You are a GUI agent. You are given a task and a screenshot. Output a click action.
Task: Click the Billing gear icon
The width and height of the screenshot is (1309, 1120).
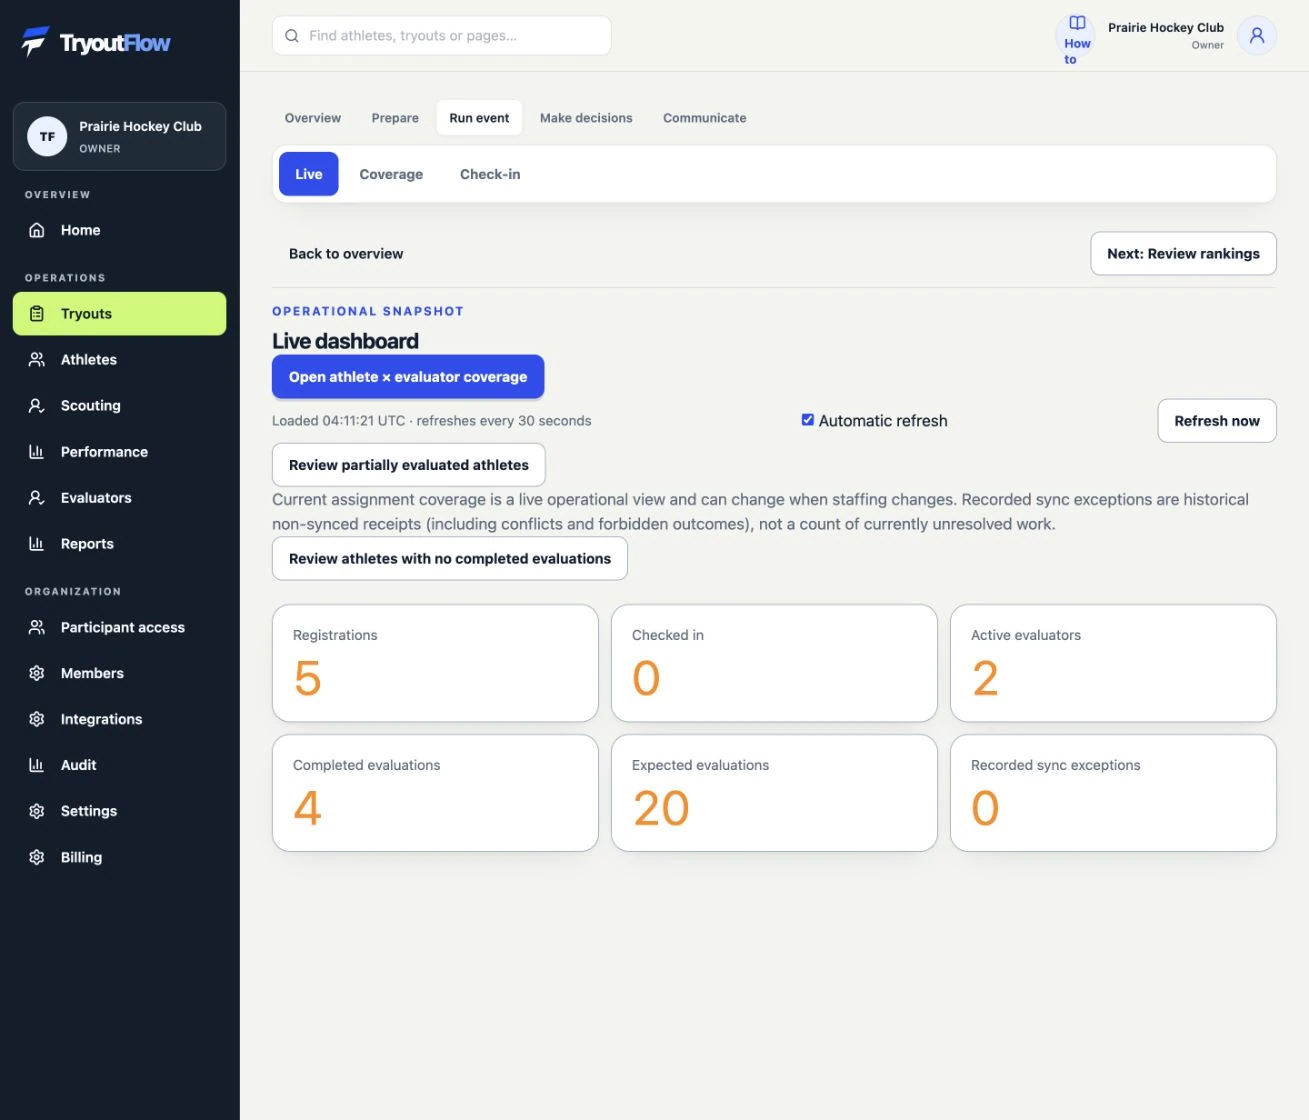(x=37, y=858)
